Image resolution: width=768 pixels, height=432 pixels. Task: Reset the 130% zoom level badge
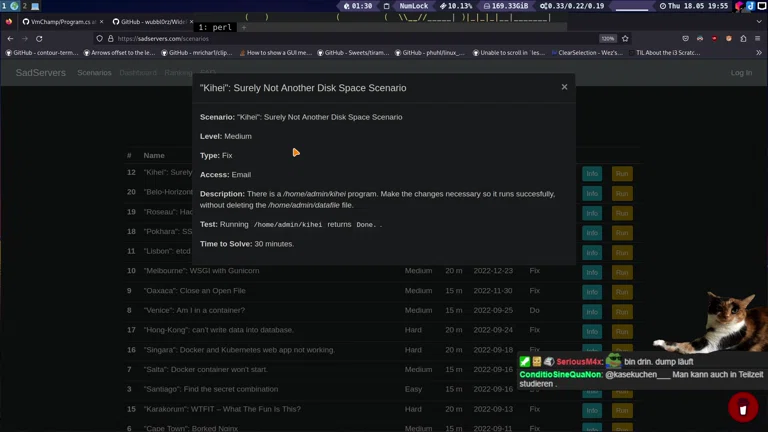pyautogui.click(x=607, y=38)
